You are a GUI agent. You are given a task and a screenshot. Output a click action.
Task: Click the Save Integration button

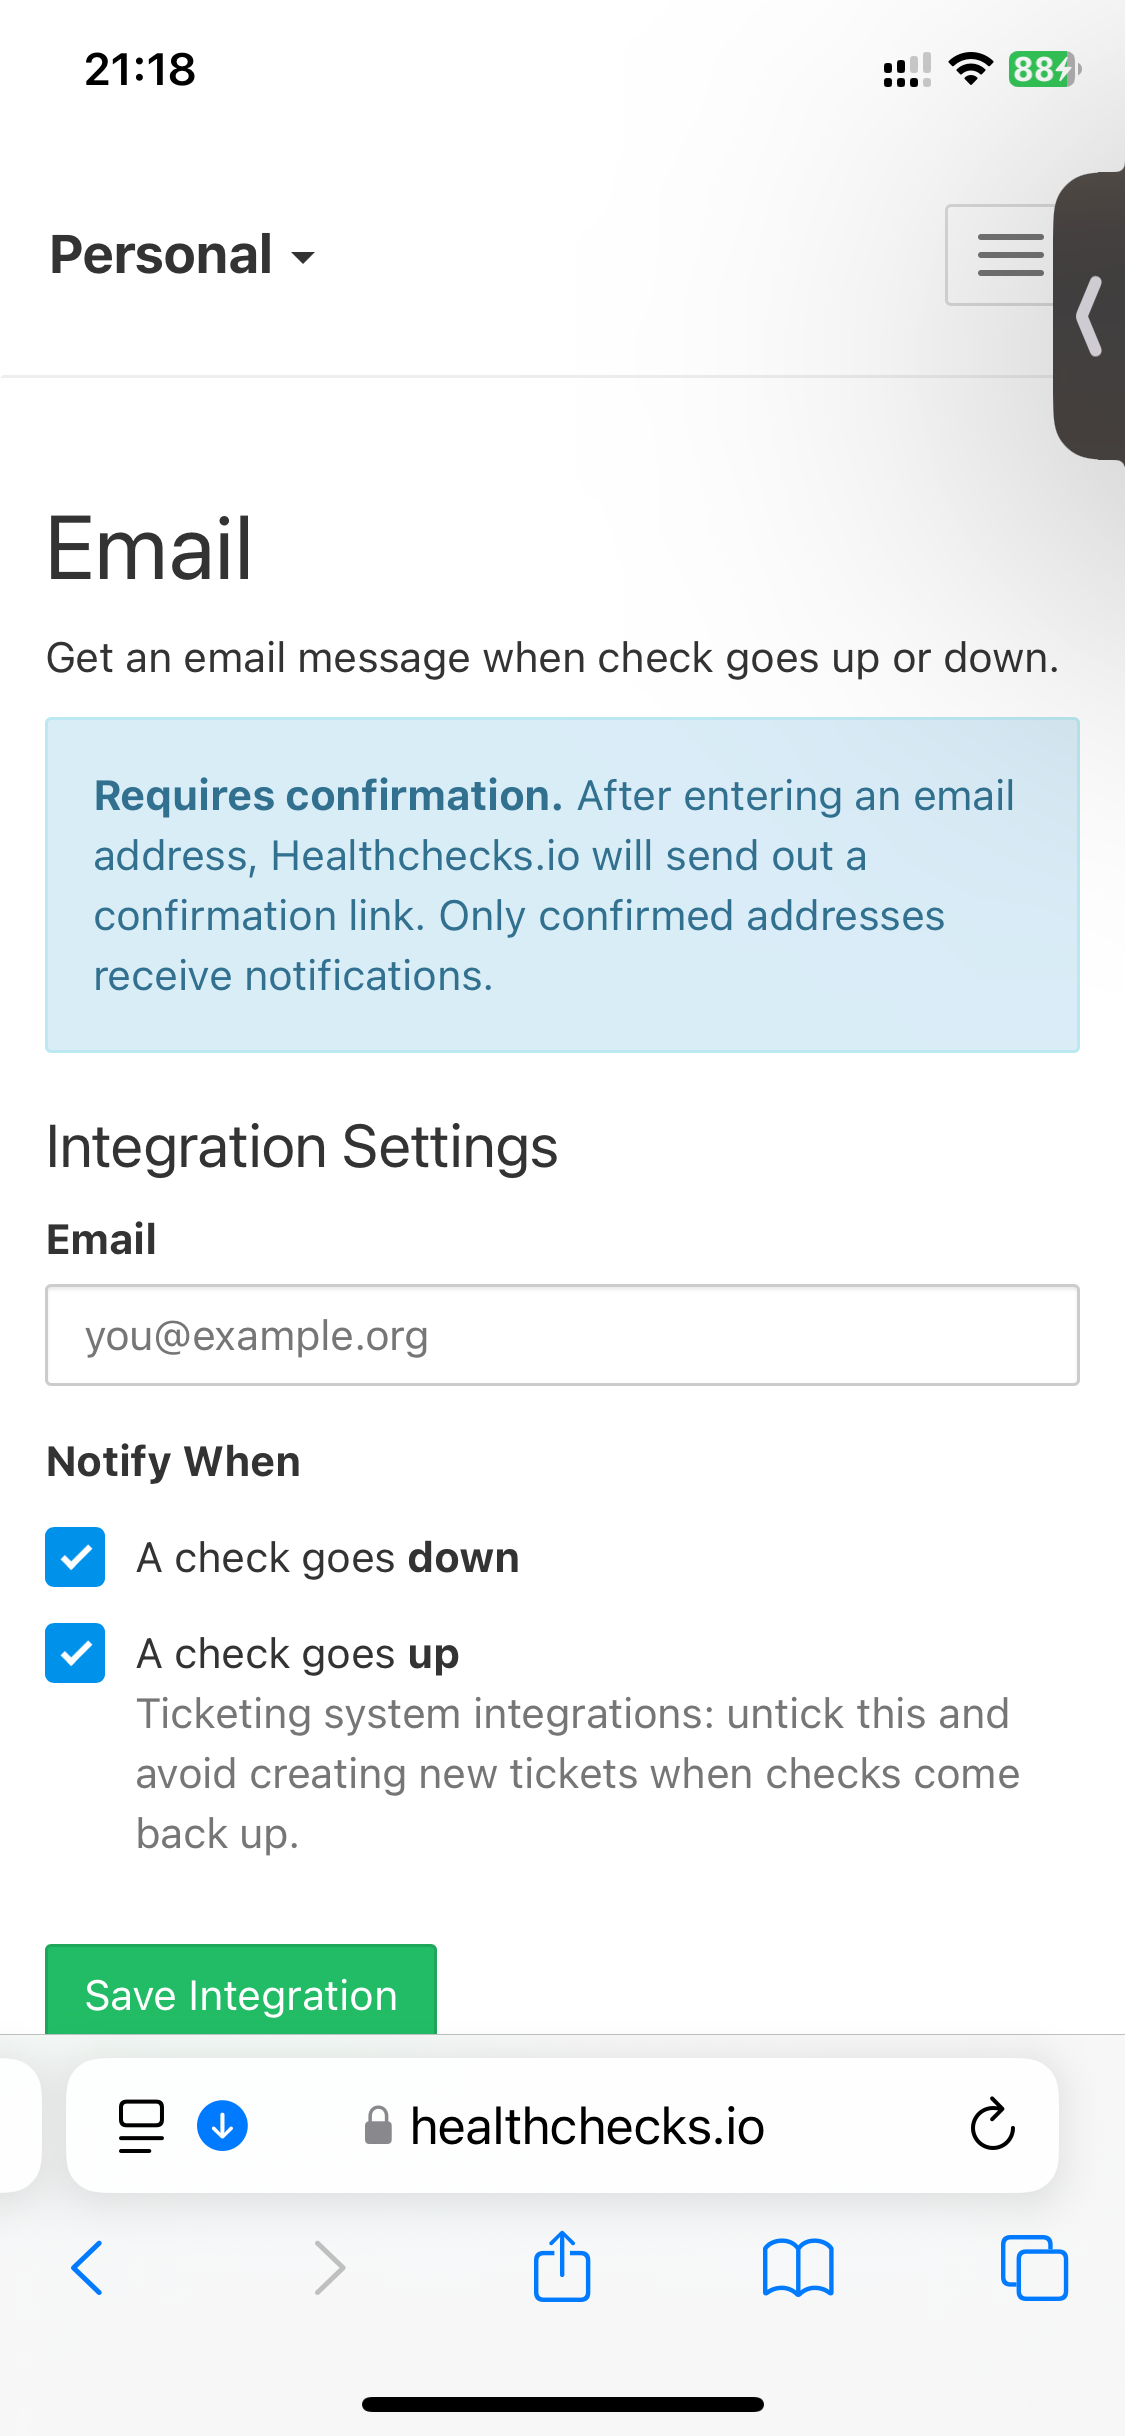coord(241,1993)
